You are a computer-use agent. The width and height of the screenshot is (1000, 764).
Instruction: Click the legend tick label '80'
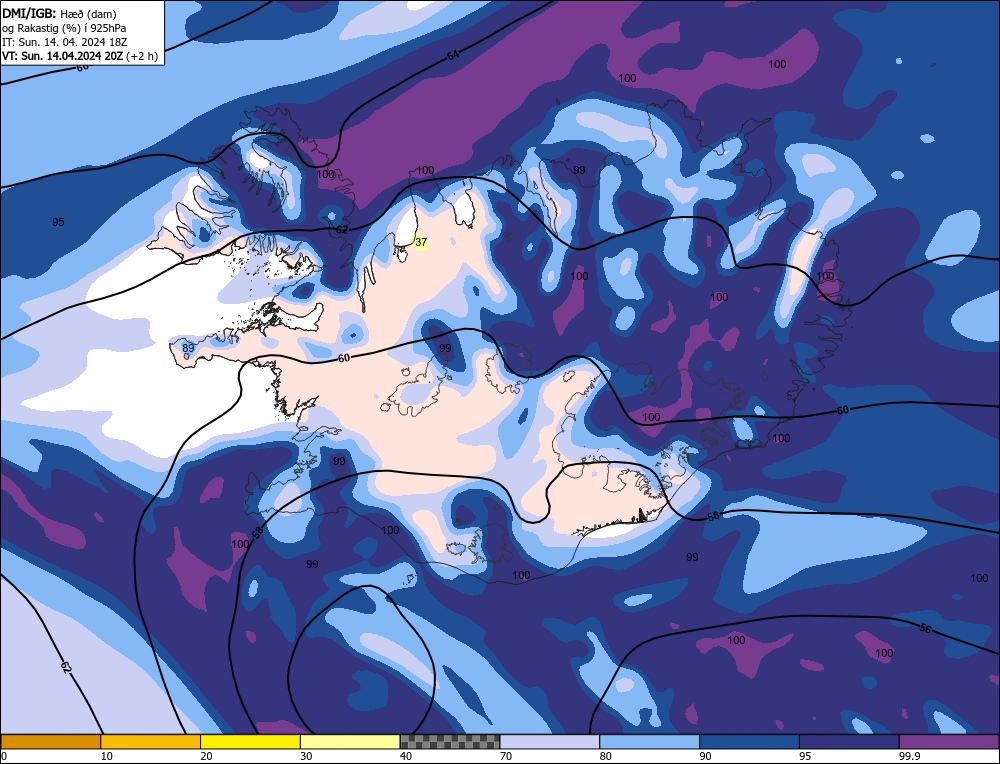pos(605,756)
